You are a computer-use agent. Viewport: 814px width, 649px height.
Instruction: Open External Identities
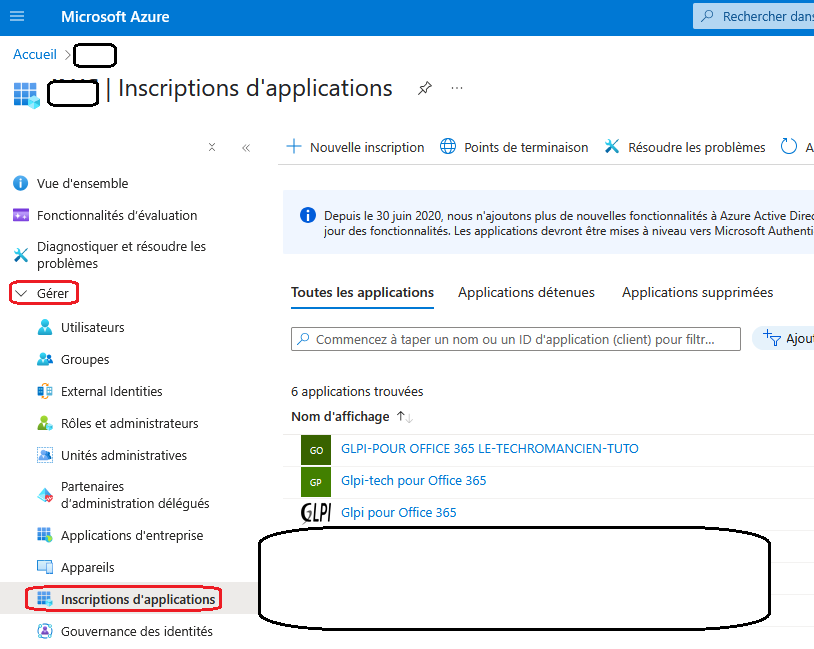[x=112, y=391]
